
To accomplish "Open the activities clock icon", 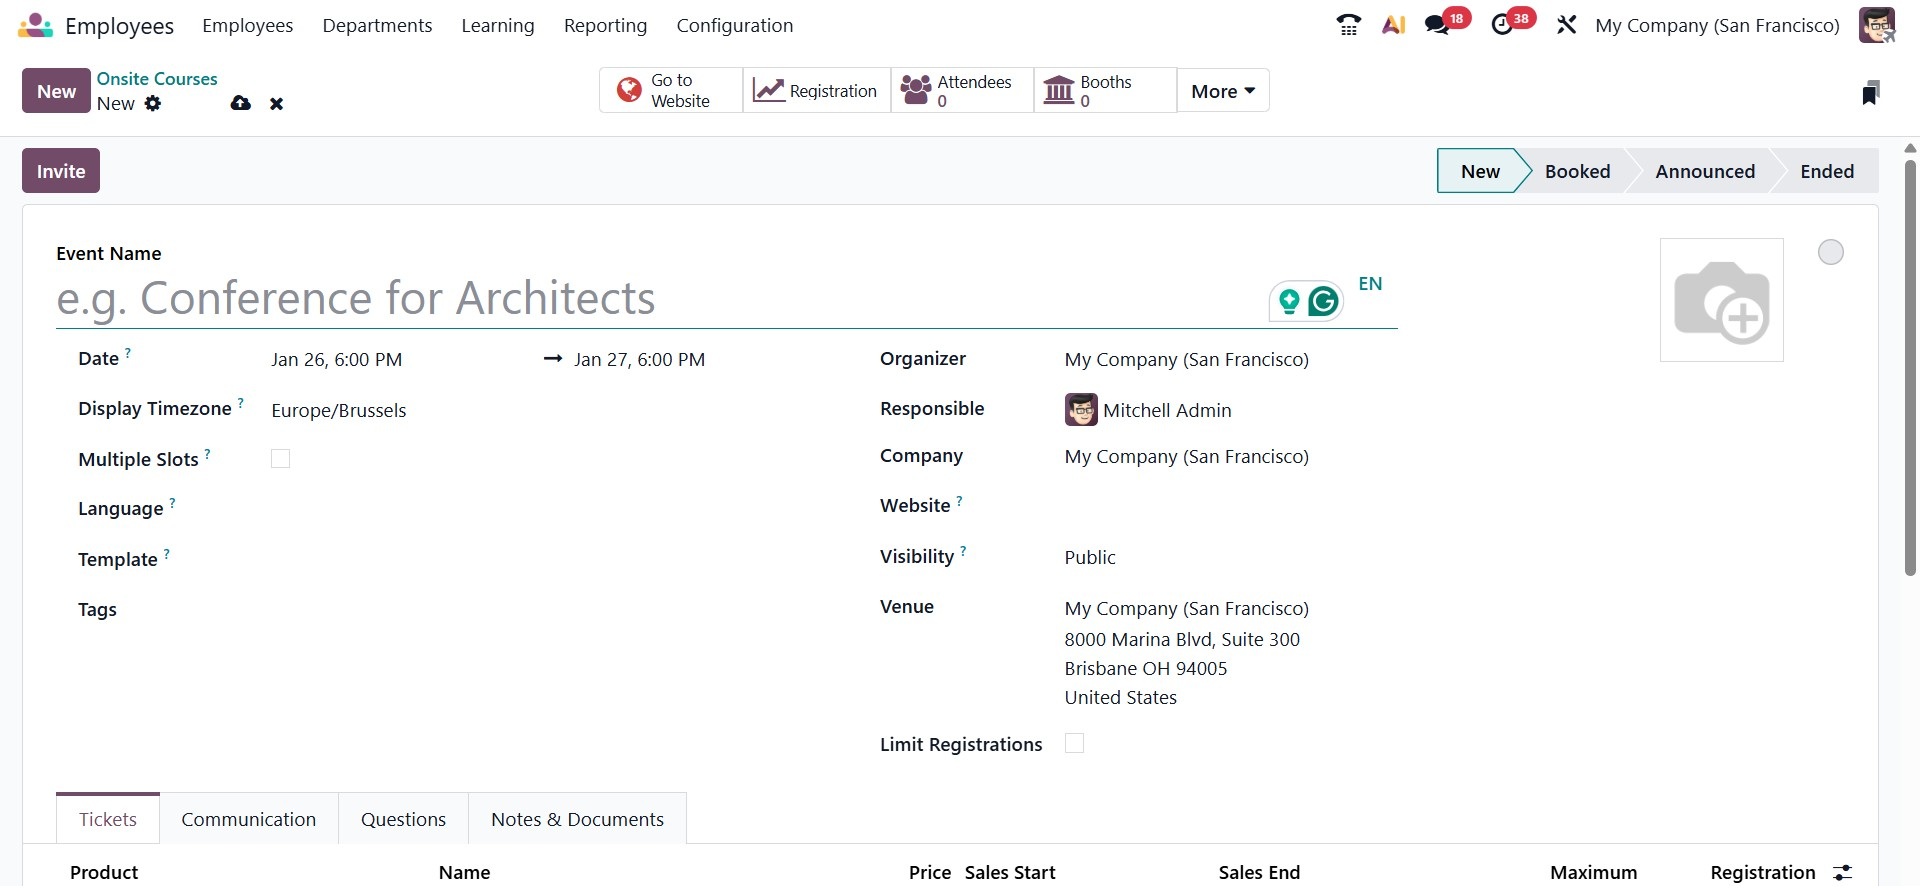I will tap(1502, 25).
